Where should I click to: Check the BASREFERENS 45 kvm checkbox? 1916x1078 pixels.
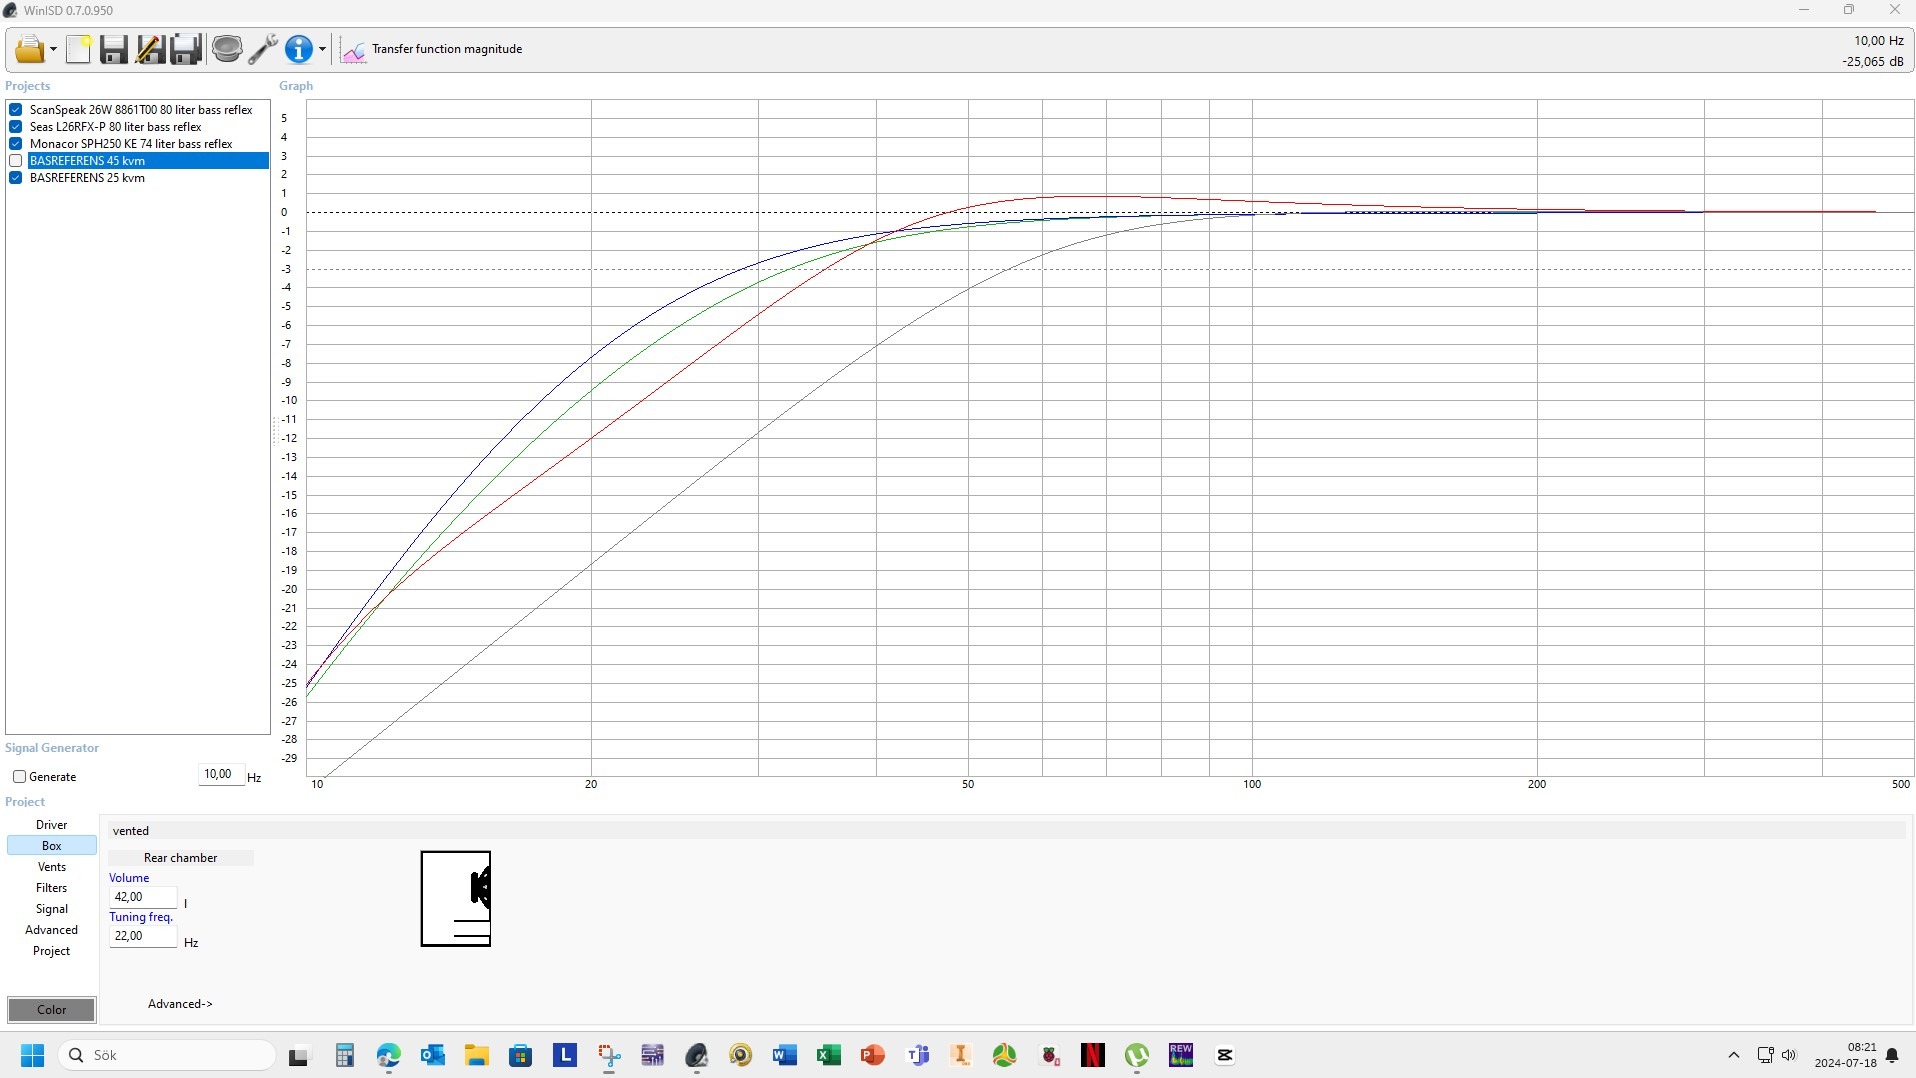tap(16, 161)
